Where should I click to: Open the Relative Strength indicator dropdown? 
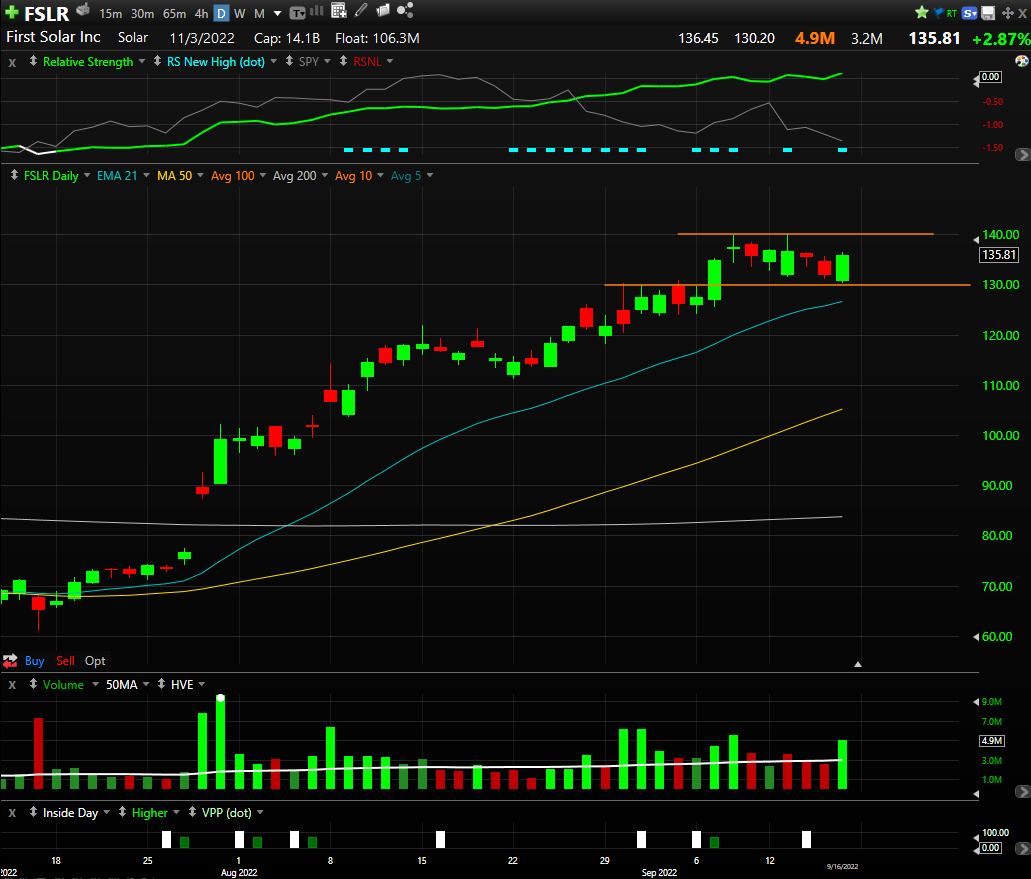coord(141,62)
